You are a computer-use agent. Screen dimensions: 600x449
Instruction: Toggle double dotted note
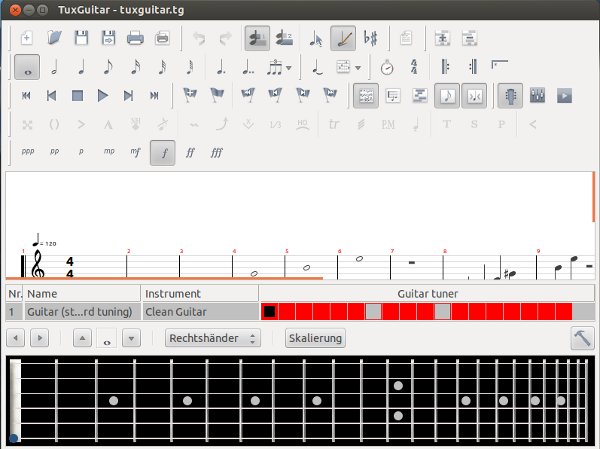pyautogui.click(x=248, y=67)
